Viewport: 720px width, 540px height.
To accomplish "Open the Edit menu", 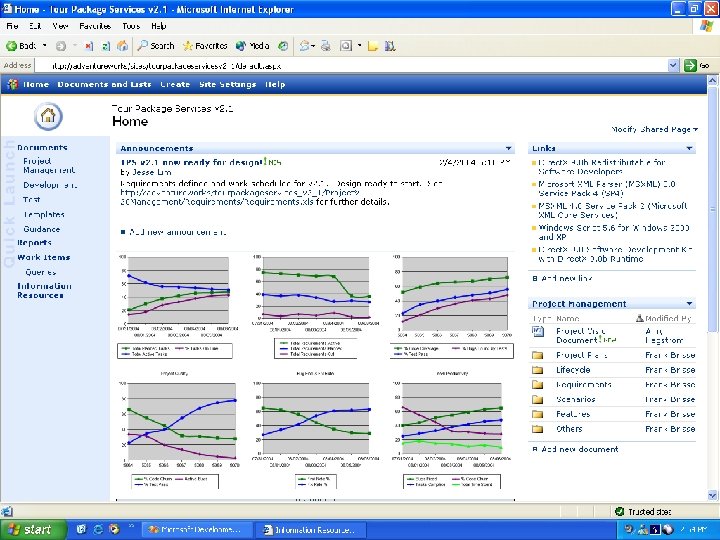I will pos(35,26).
